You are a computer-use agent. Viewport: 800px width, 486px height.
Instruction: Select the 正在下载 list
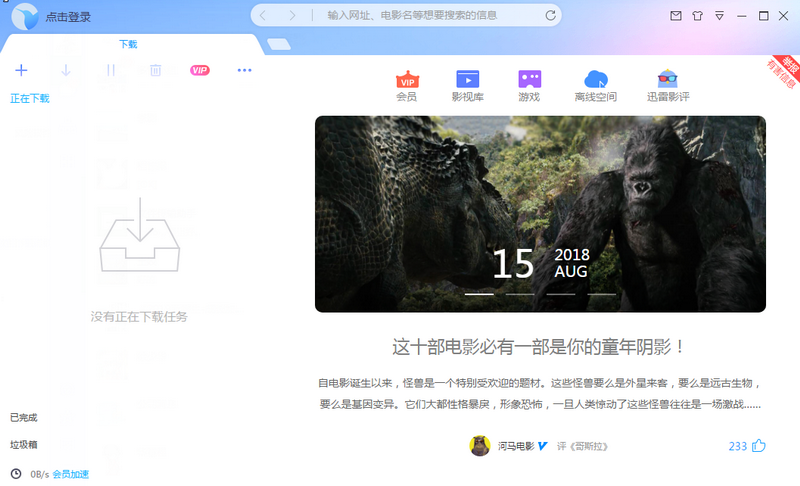30,98
